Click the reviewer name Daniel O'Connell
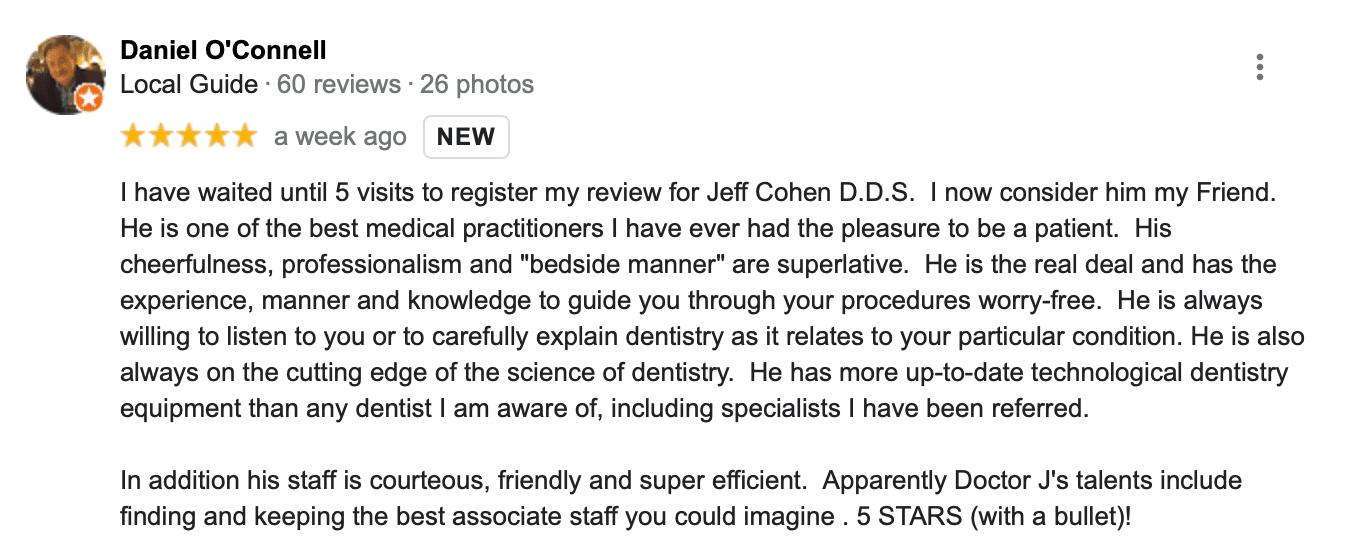 tap(223, 50)
